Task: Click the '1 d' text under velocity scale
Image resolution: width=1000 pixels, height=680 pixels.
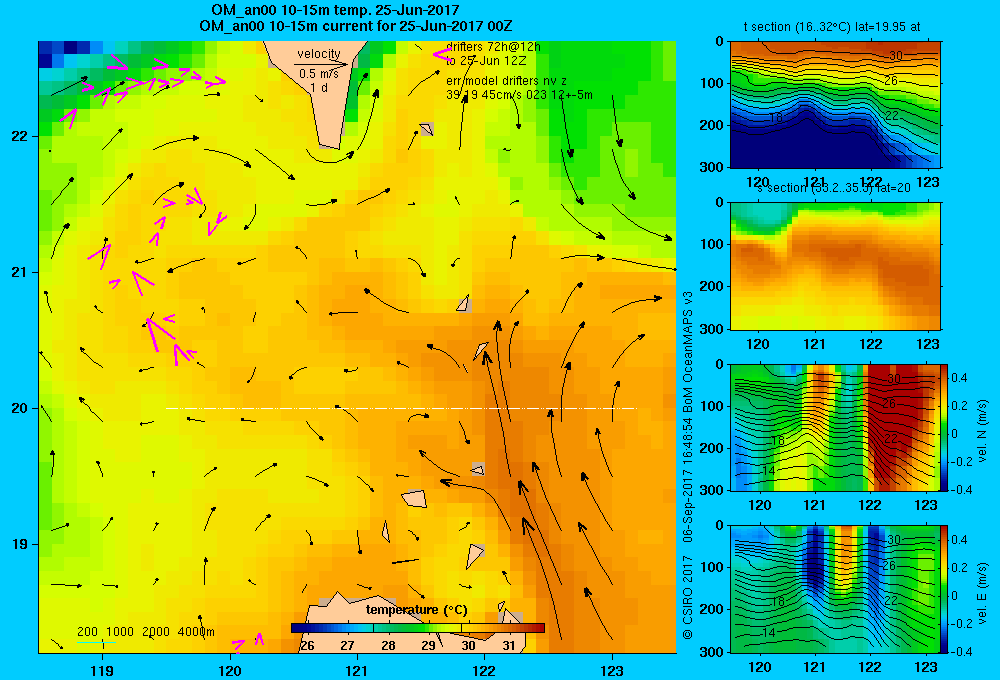Action: click(x=319, y=87)
